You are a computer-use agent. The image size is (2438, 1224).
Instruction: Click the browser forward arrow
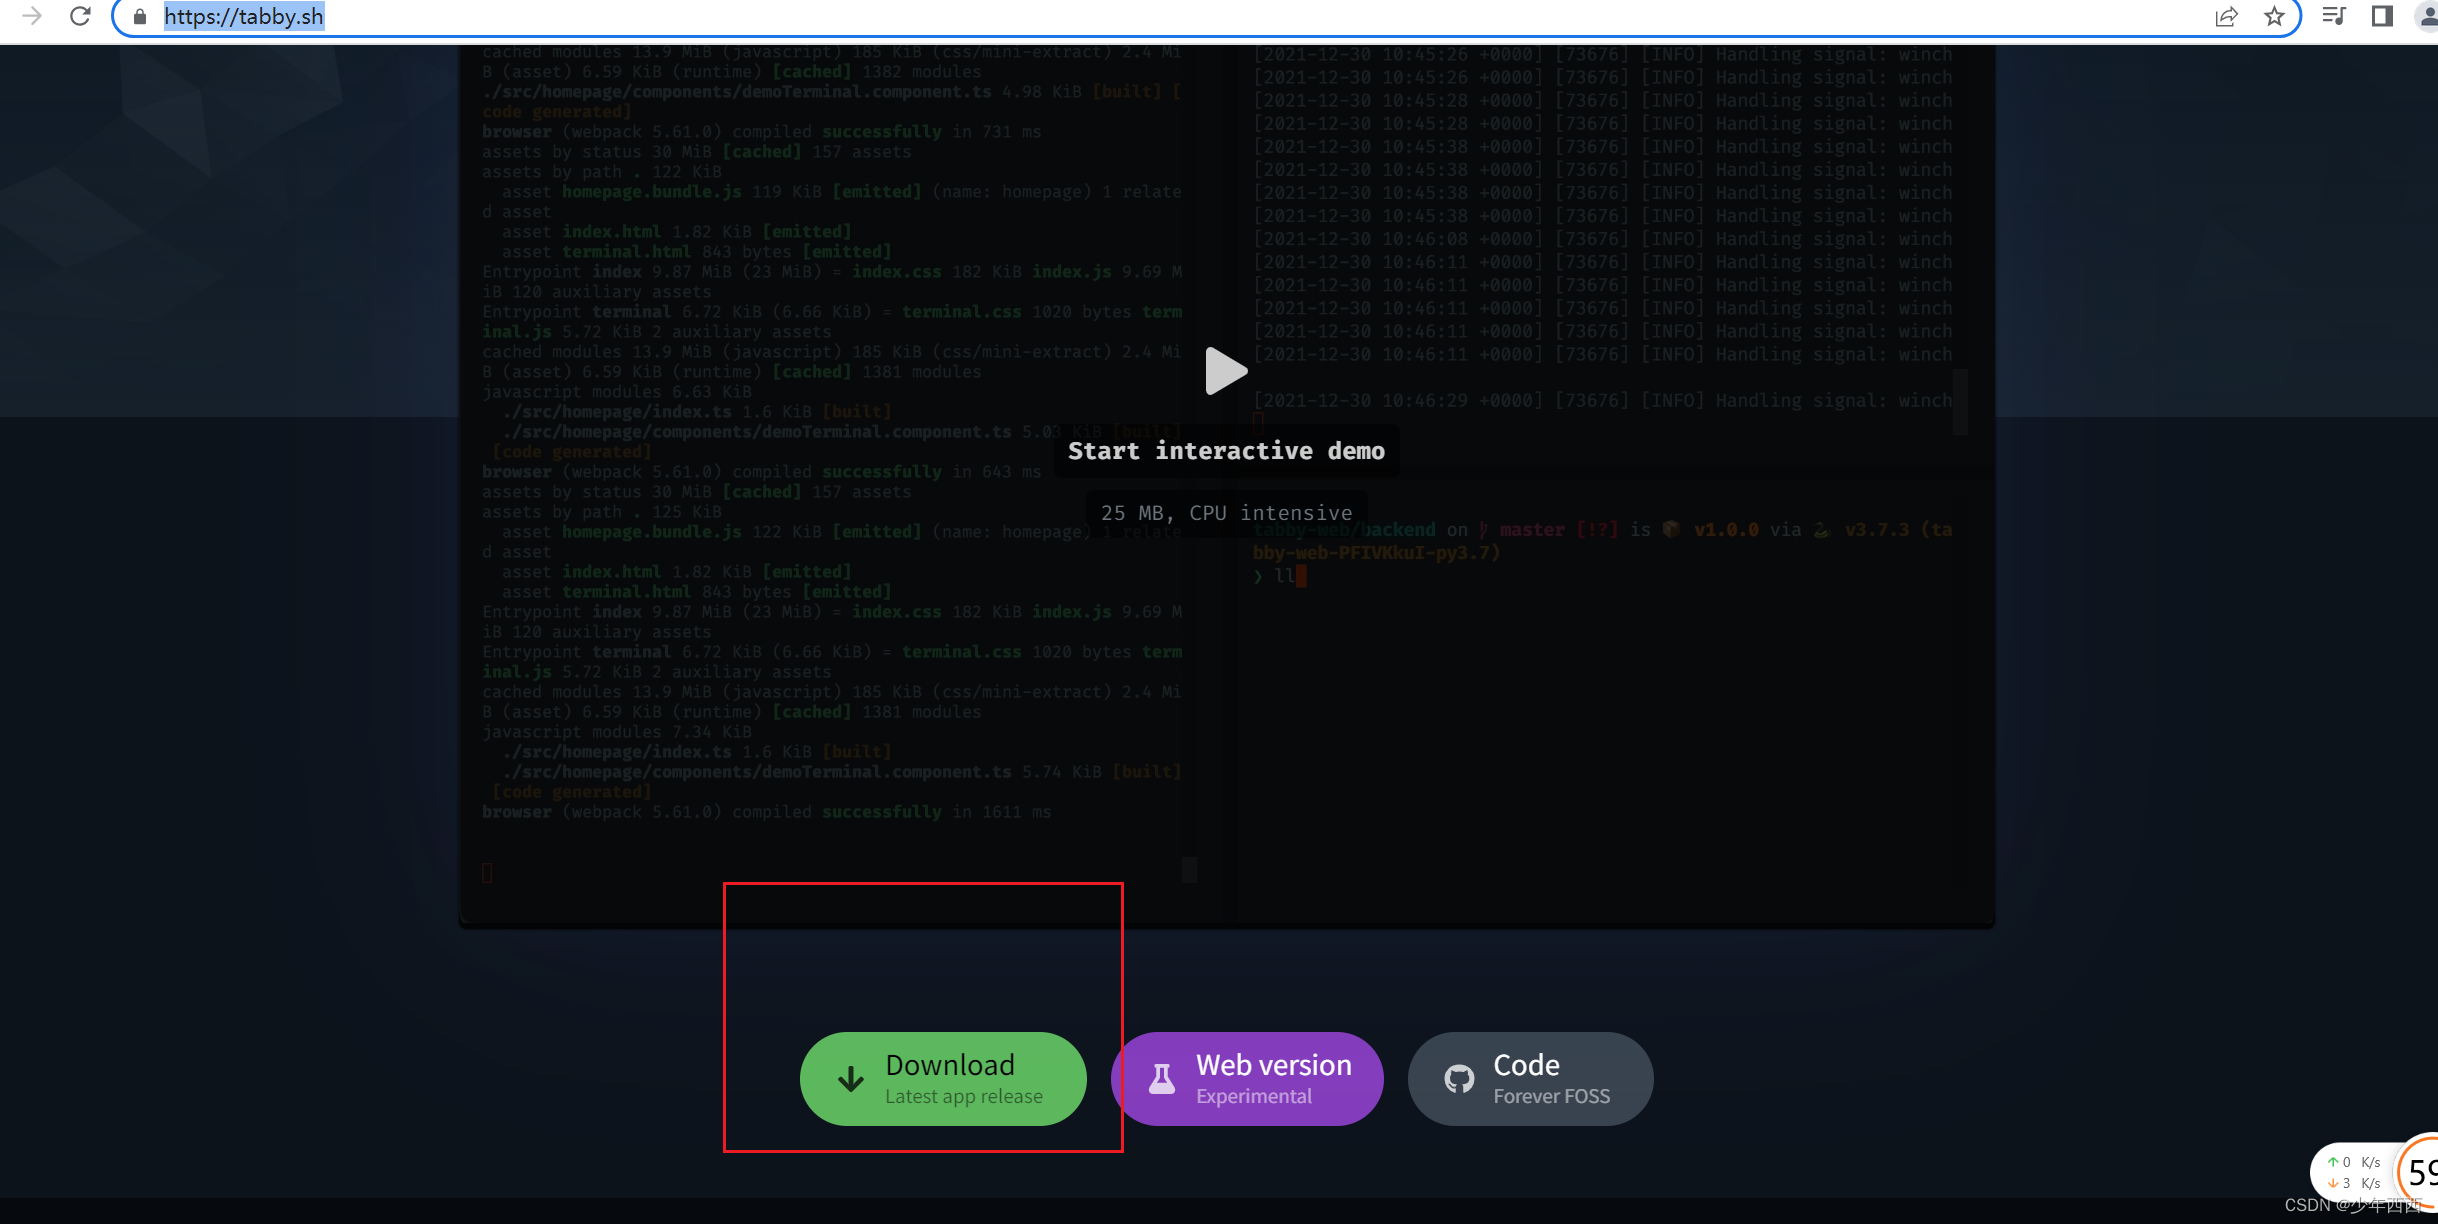pyautogui.click(x=32, y=16)
